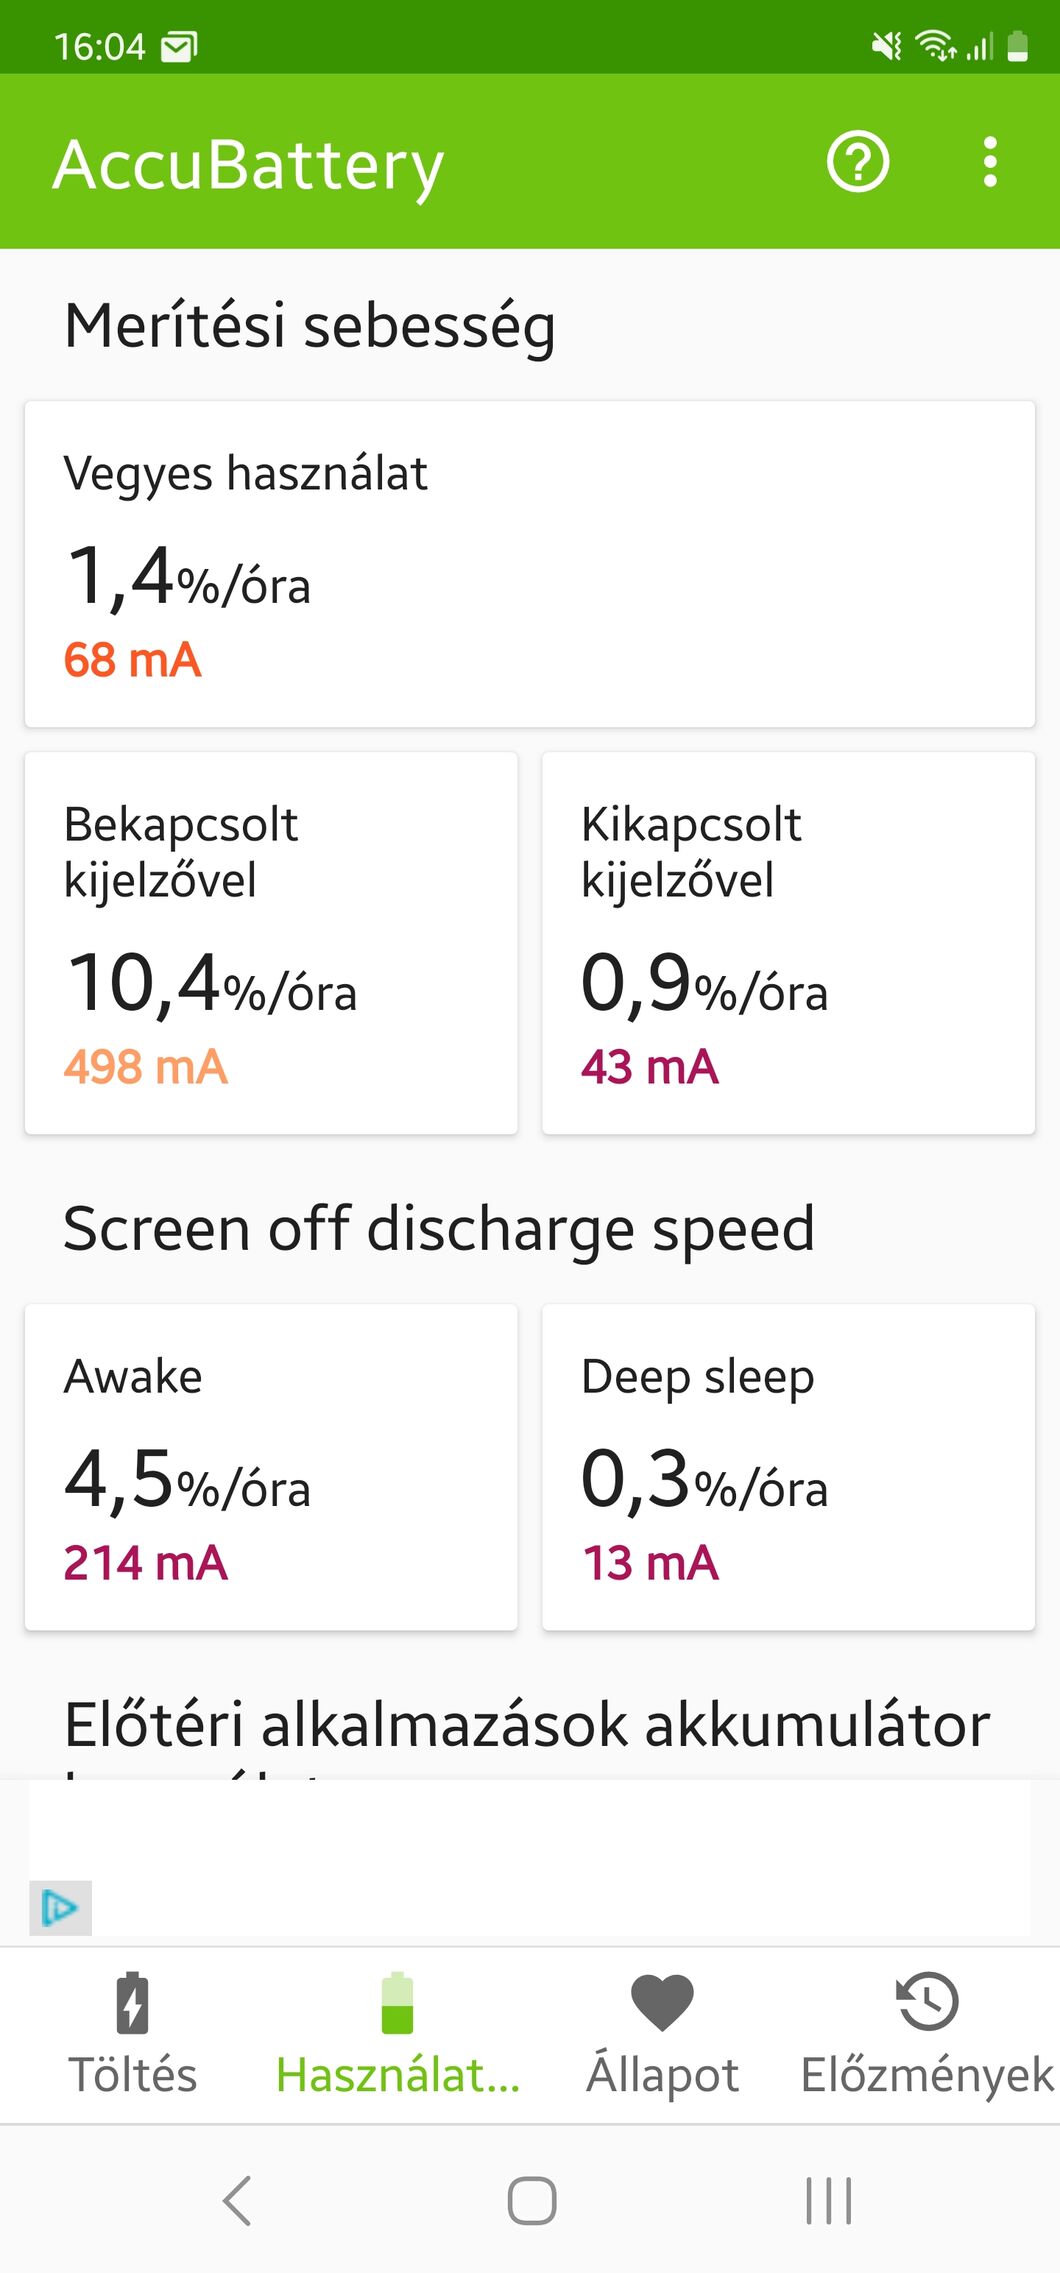The height and width of the screenshot is (2273, 1060).
Task: Tap the Awake discharge card
Action: click(x=271, y=1467)
